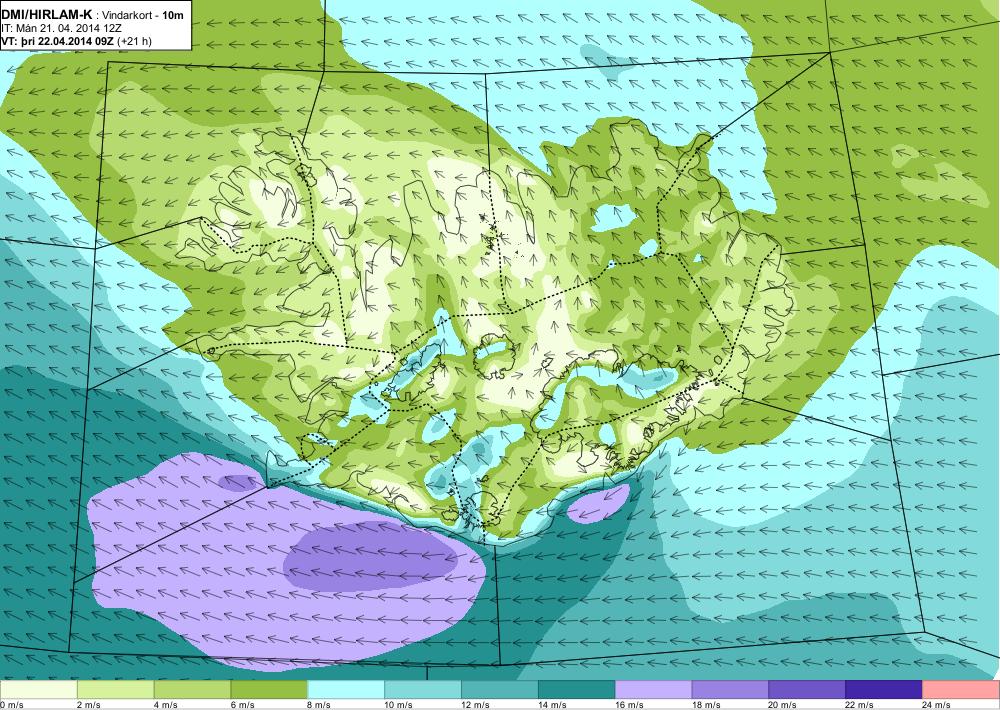The width and height of the screenshot is (1000, 710).
Task: Click the "DMI/HIRLAM-K" model title
Action: click(47, 14)
